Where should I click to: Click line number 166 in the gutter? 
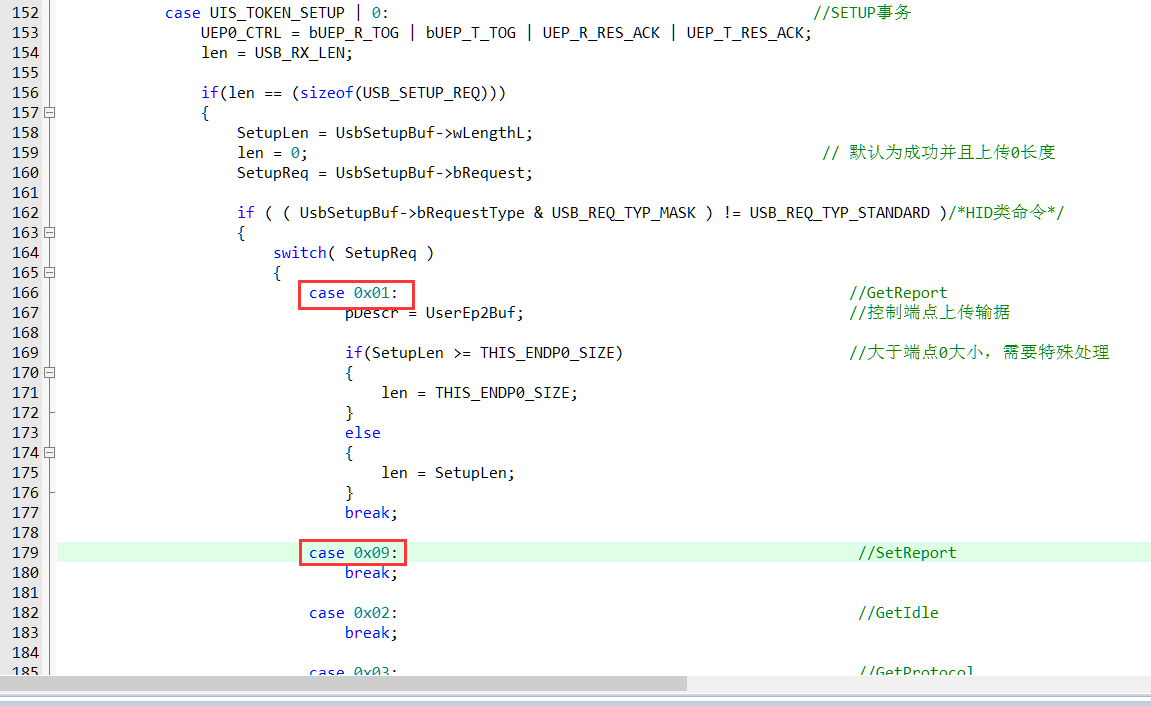point(25,293)
